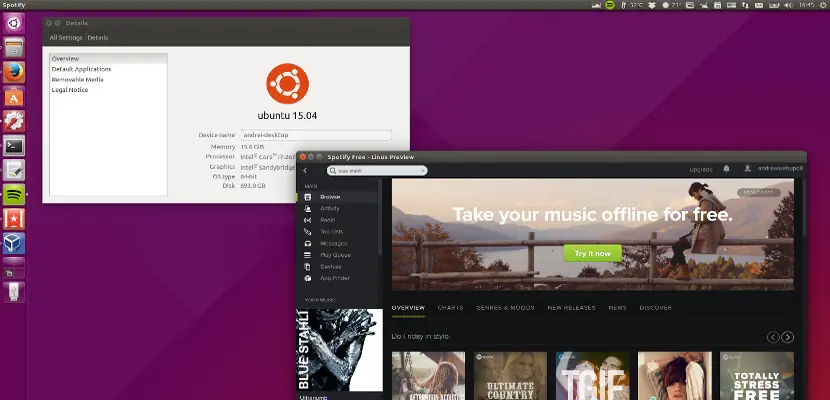Image resolution: width=830 pixels, height=400 pixels.
Task: Show previous playlists with left arrow
Action: 773,337
